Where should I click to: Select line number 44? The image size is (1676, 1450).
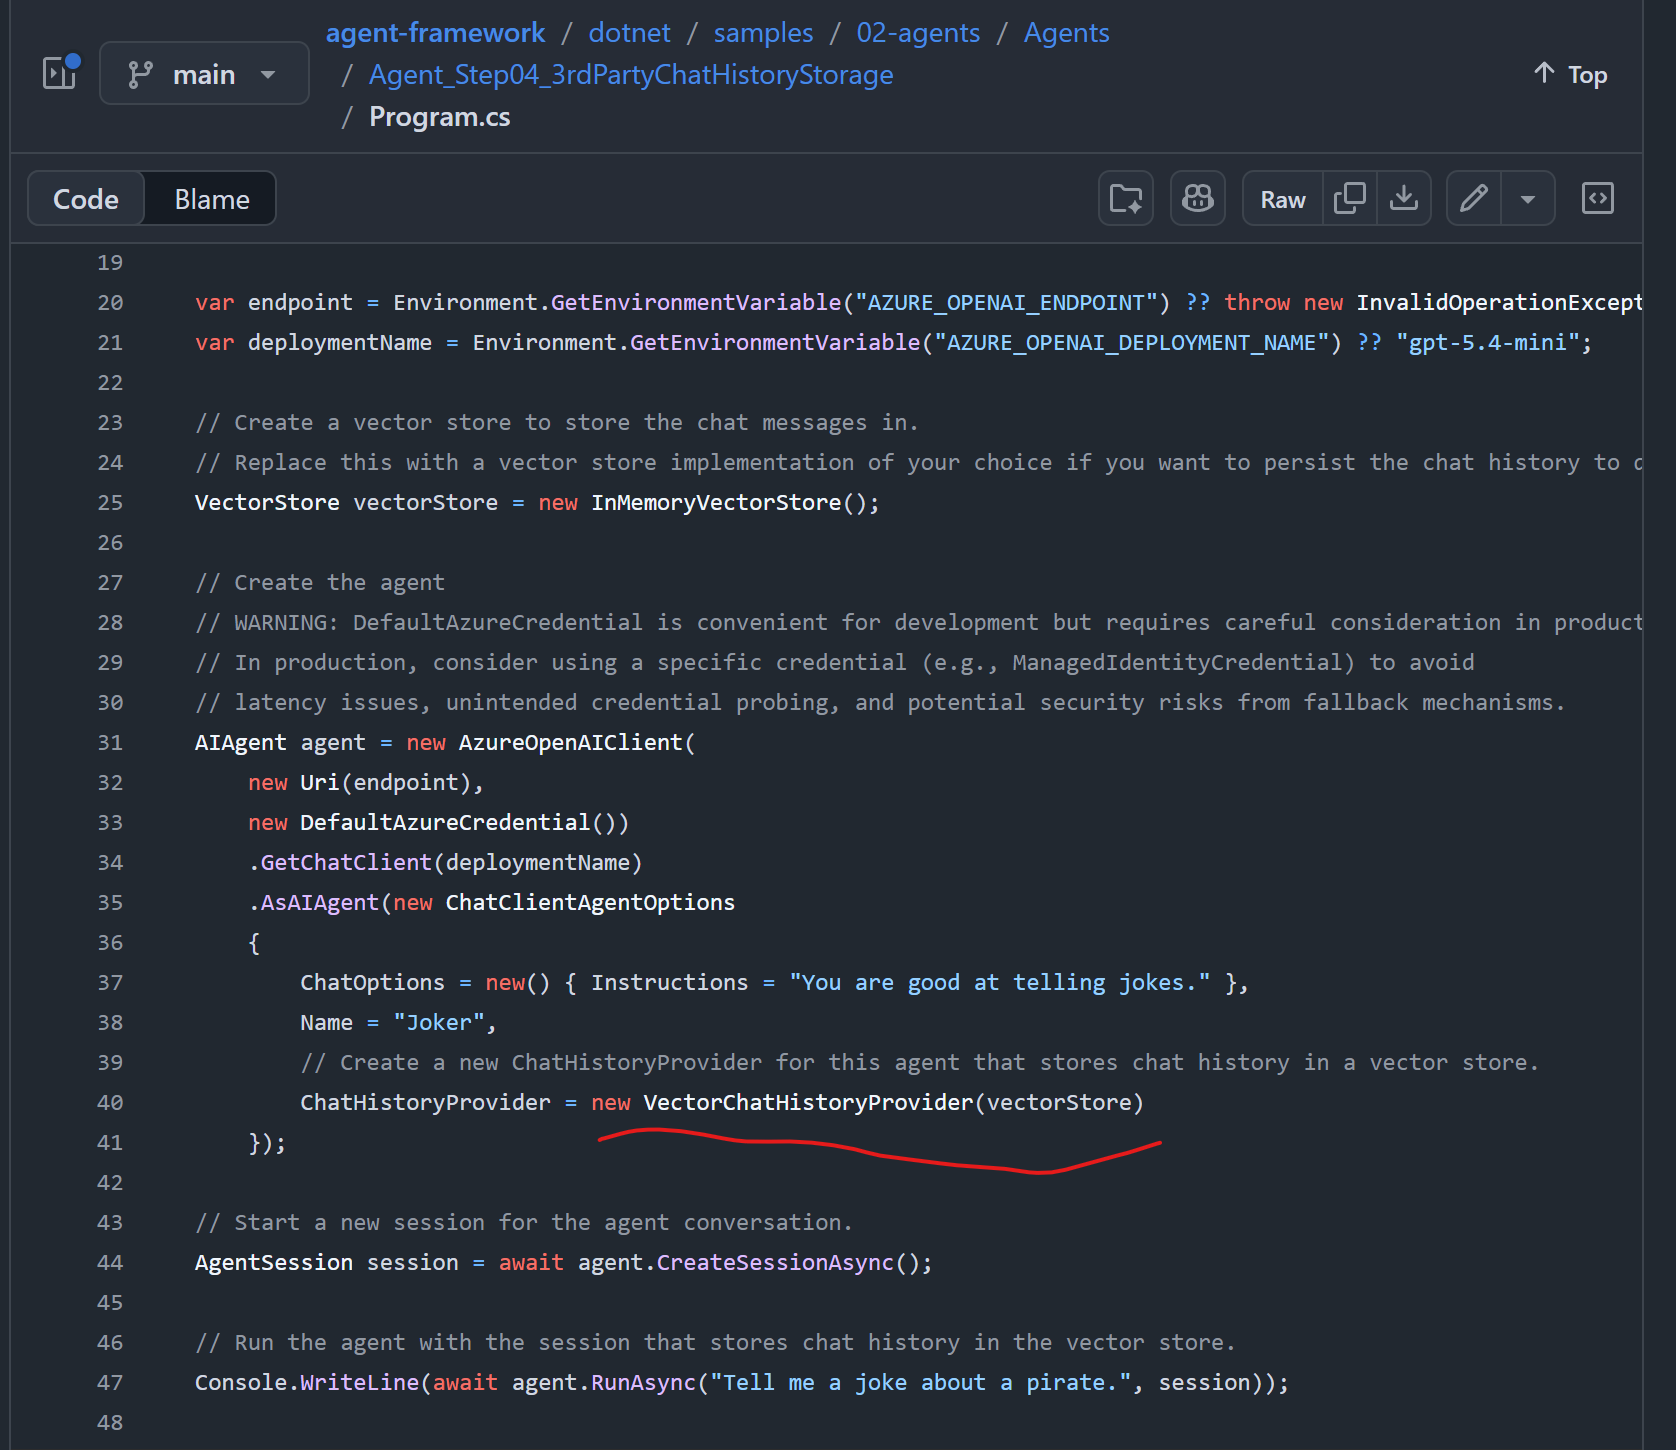pyautogui.click(x=110, y=1262)
